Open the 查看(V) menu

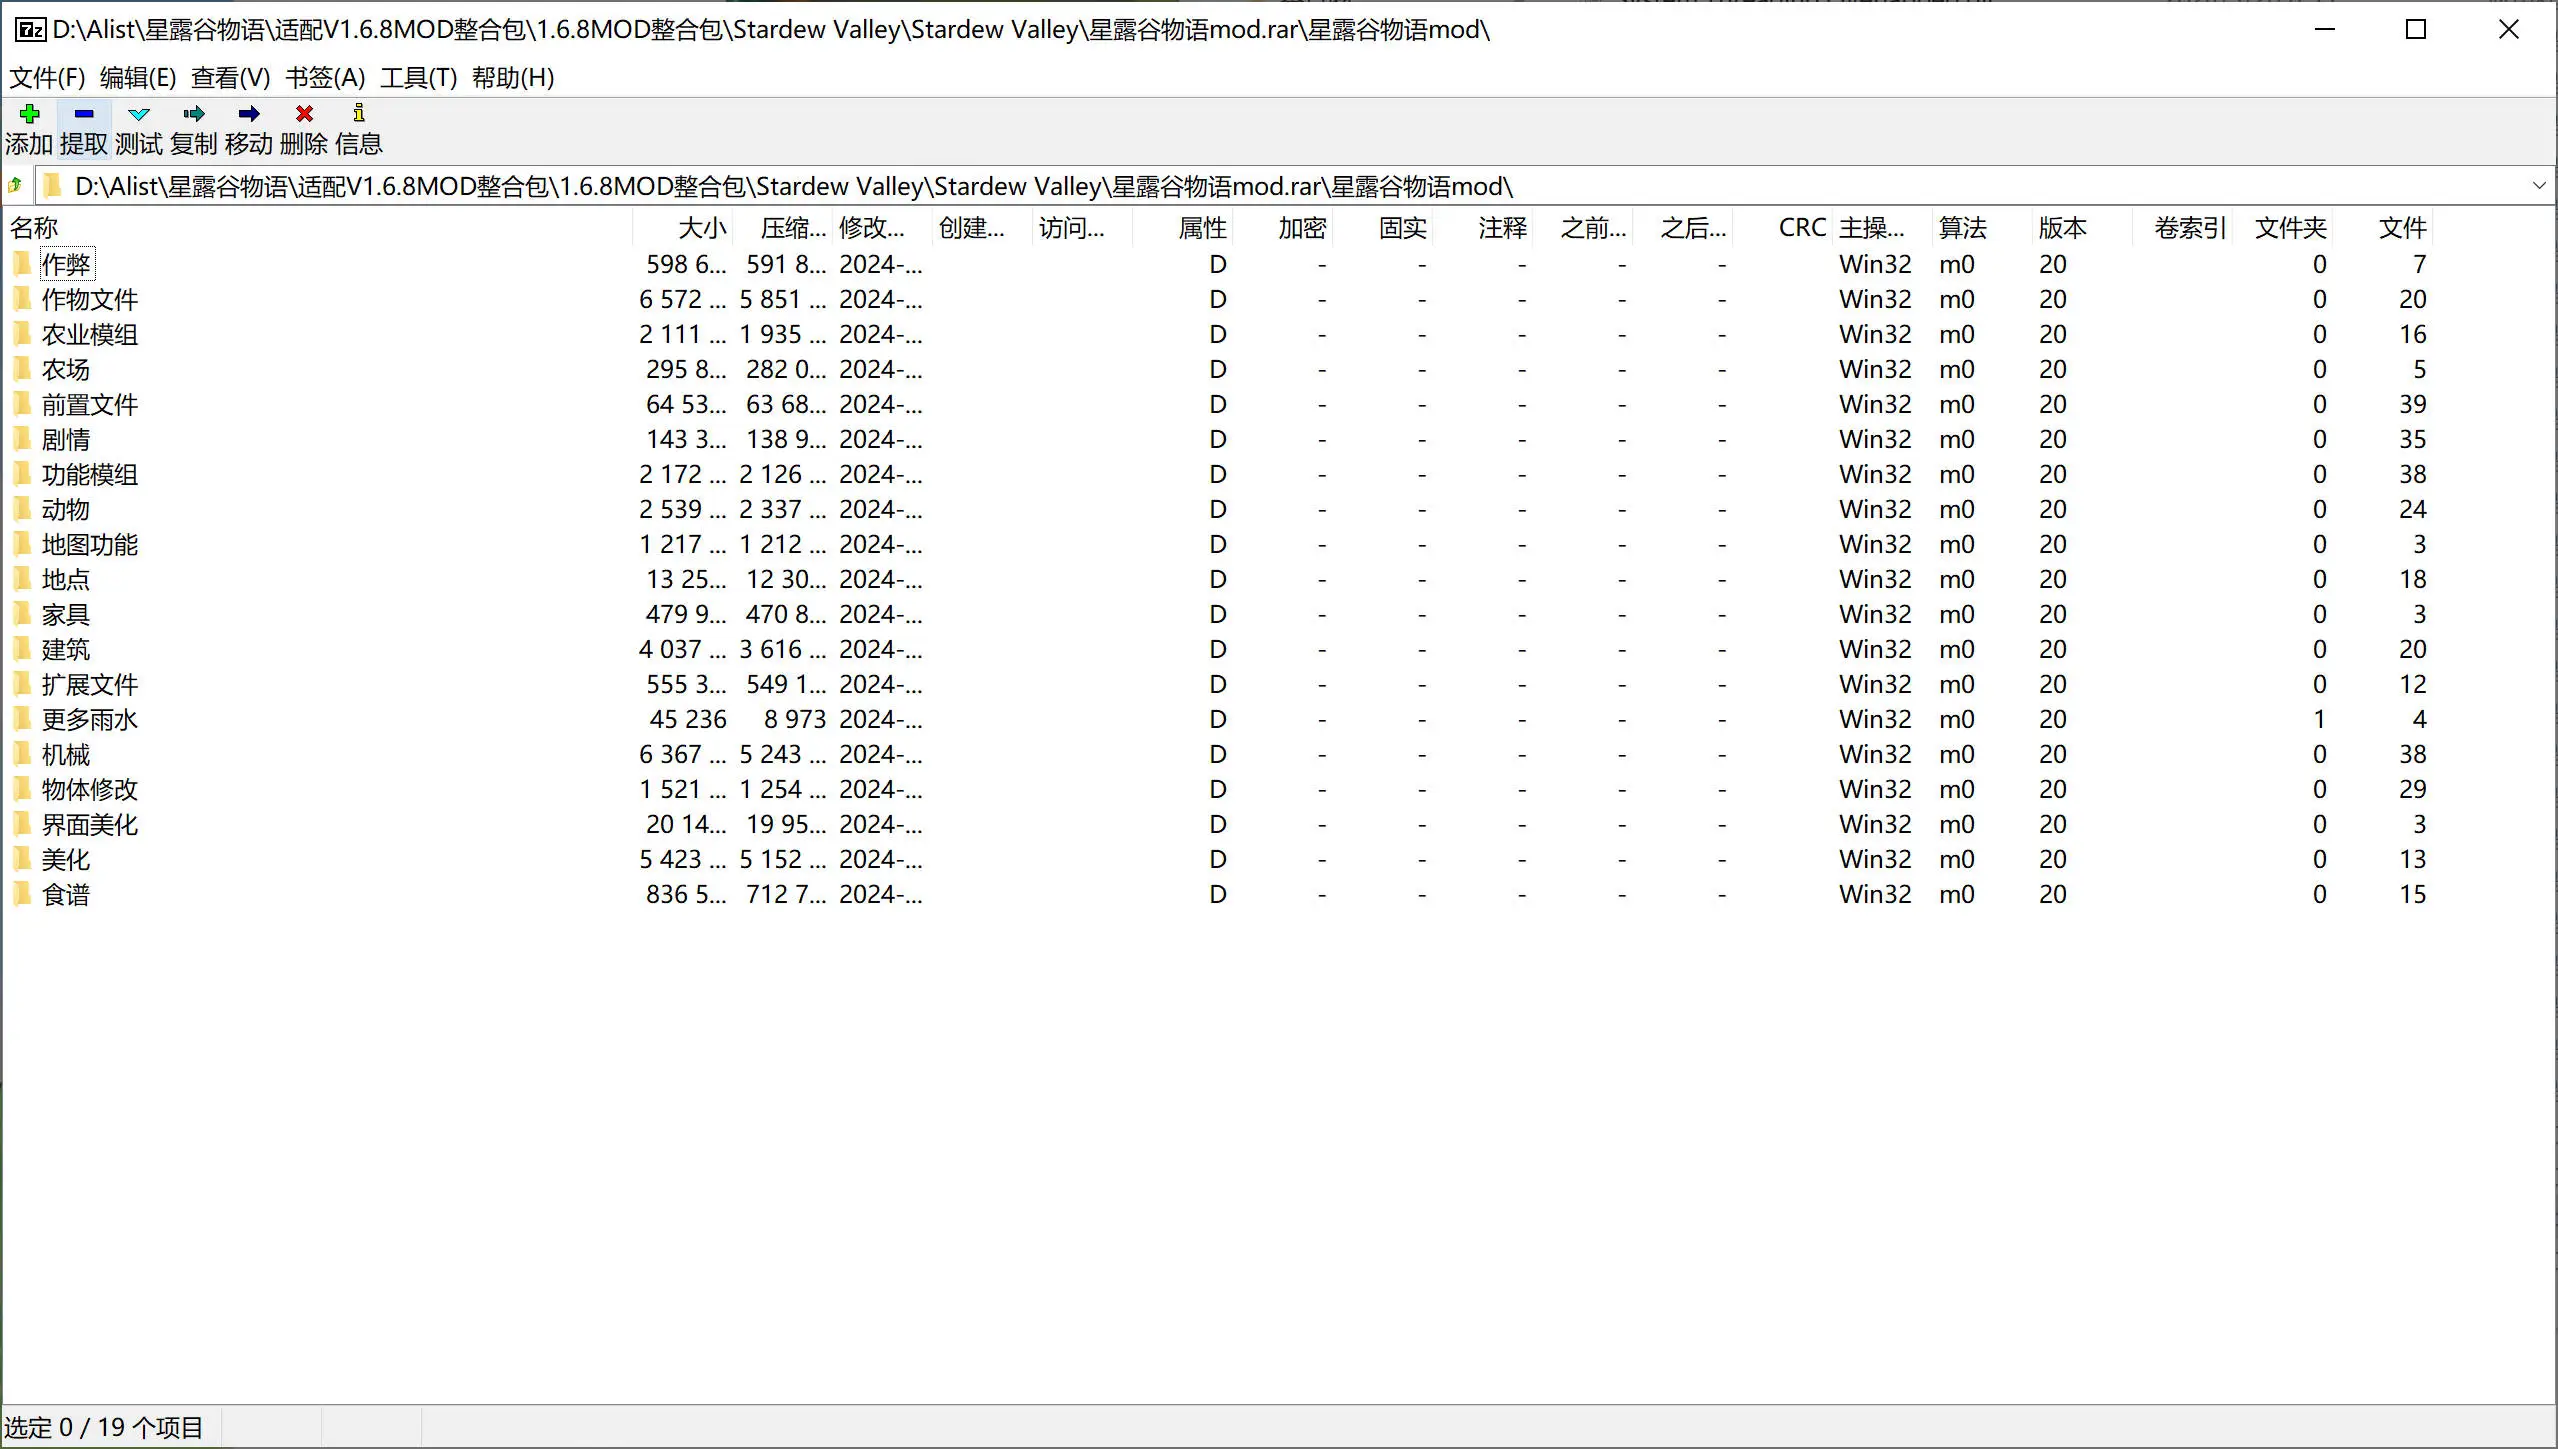point(230,78)
